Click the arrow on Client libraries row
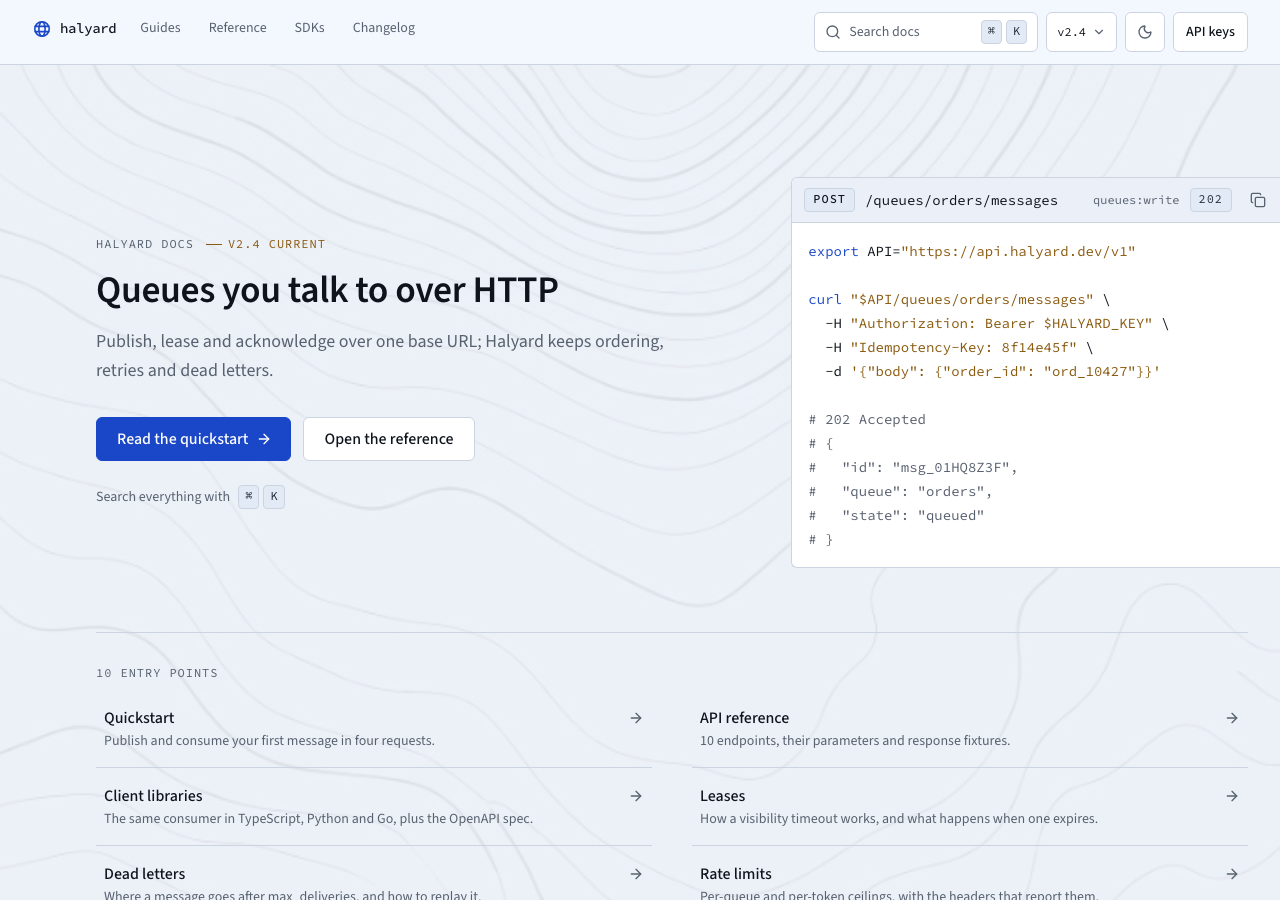This screenshot has height=900, width=1280. (636, 796)
